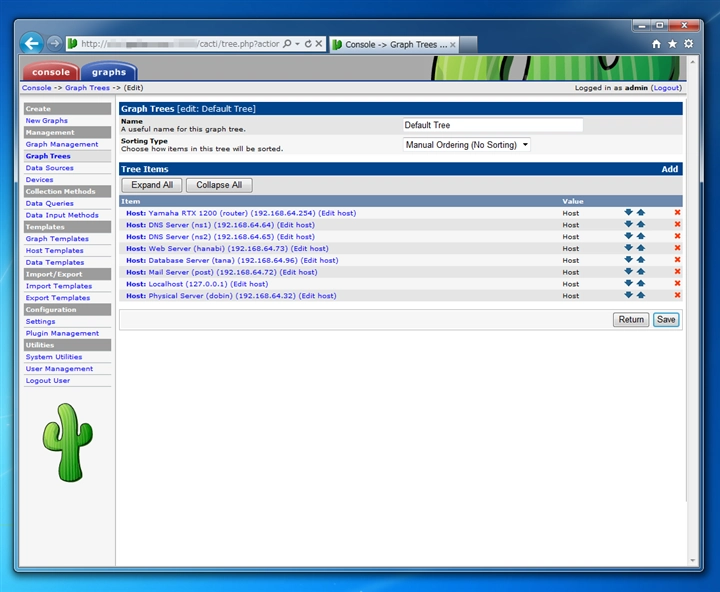This screenshot has height=592, width=720.
Task: Open System Utilities menu item
Action: [54, 357]
